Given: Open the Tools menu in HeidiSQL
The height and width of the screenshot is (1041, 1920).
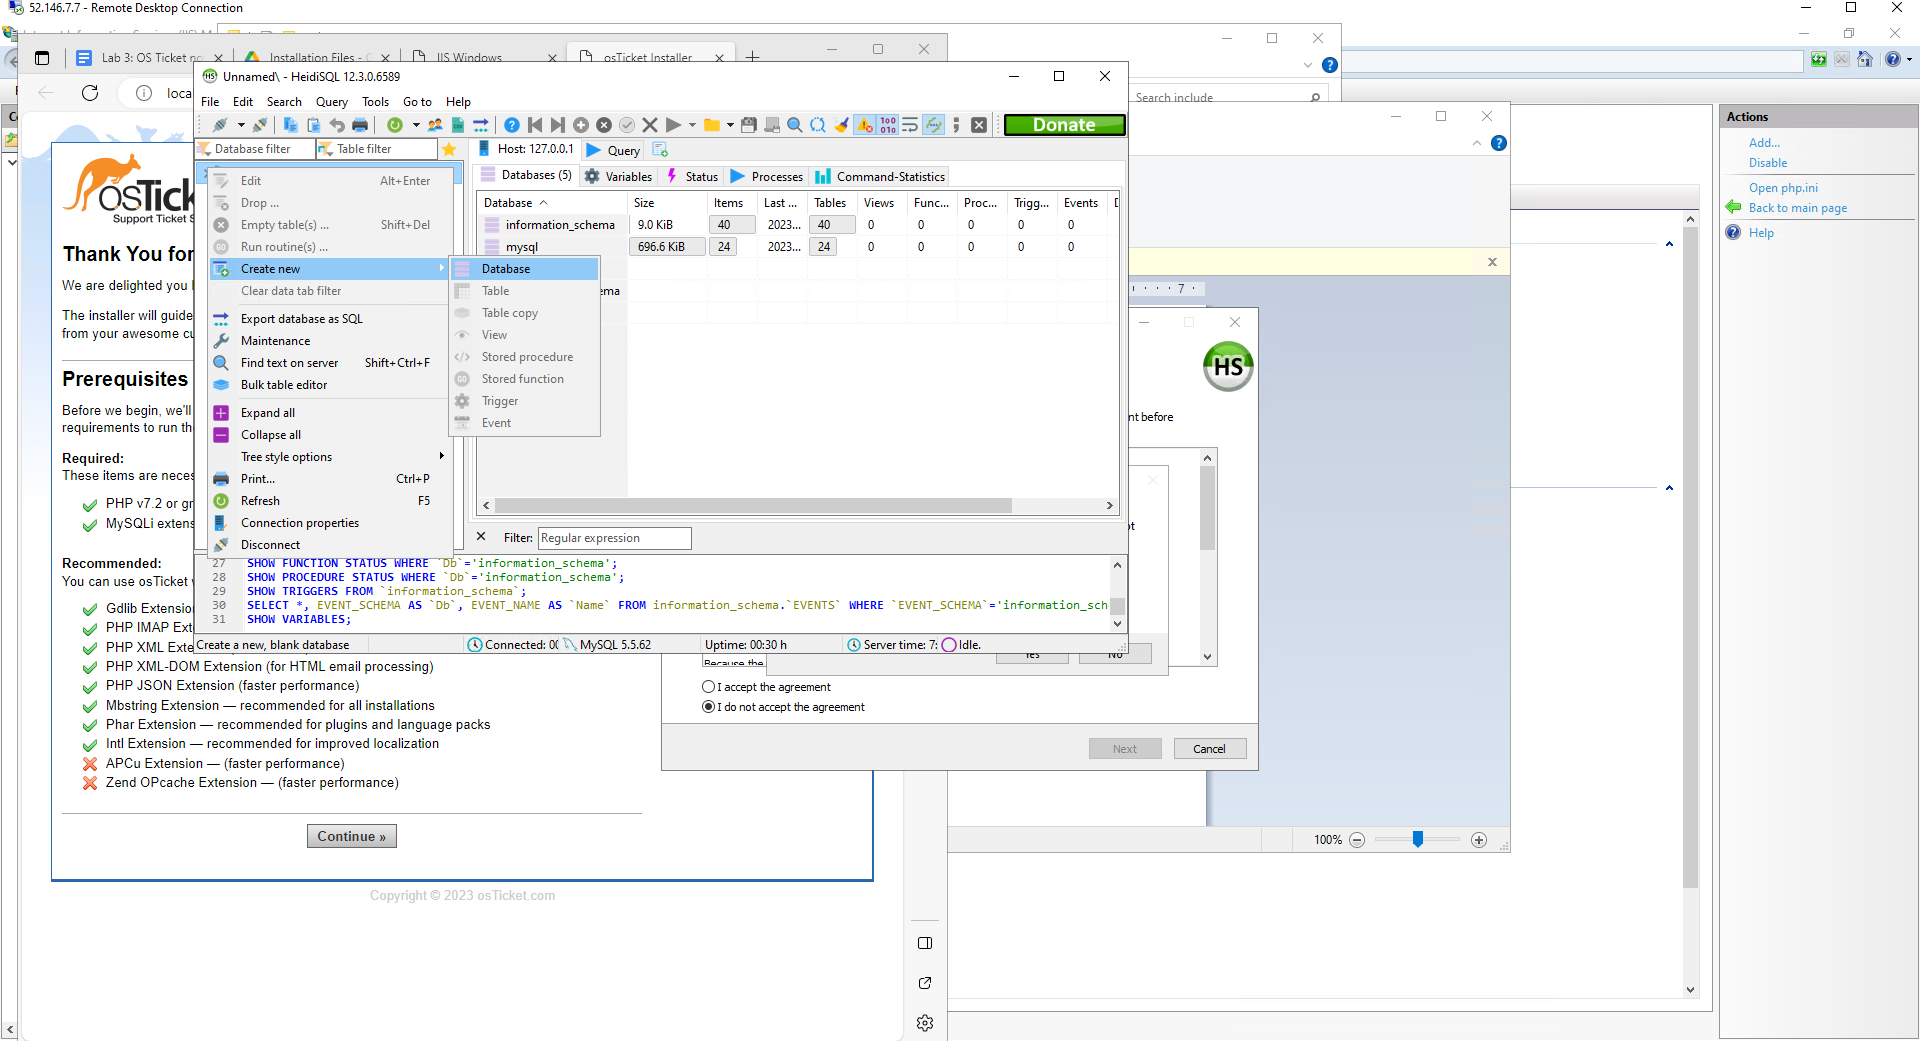Looking at the screenshot, I should click(375, 102).
